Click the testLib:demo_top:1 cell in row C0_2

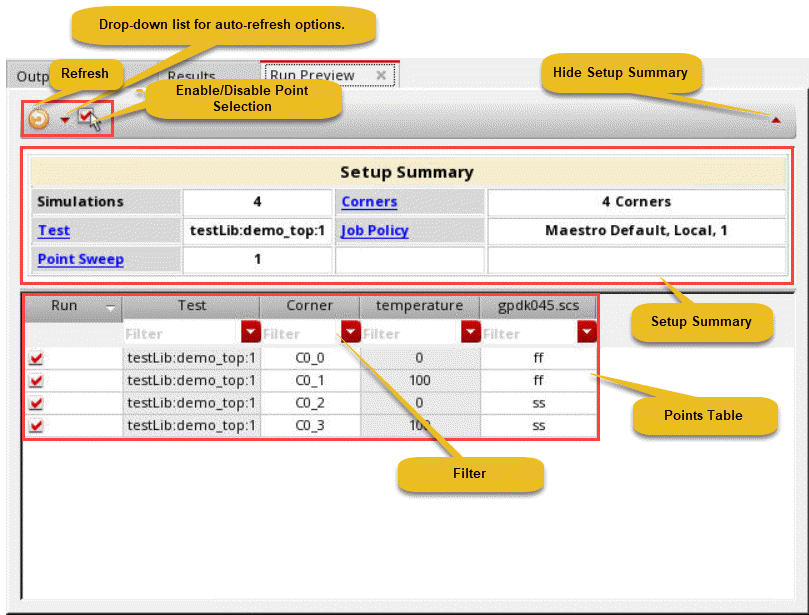coord(191,403)
